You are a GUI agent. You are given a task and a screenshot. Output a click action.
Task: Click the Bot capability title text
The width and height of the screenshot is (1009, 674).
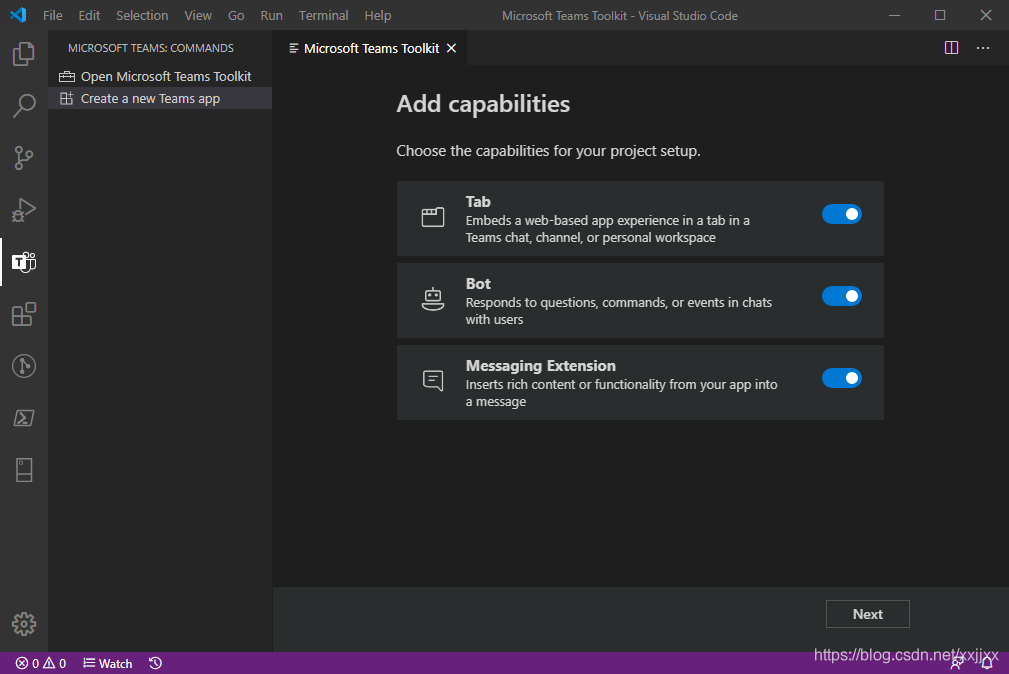point(478,283)
